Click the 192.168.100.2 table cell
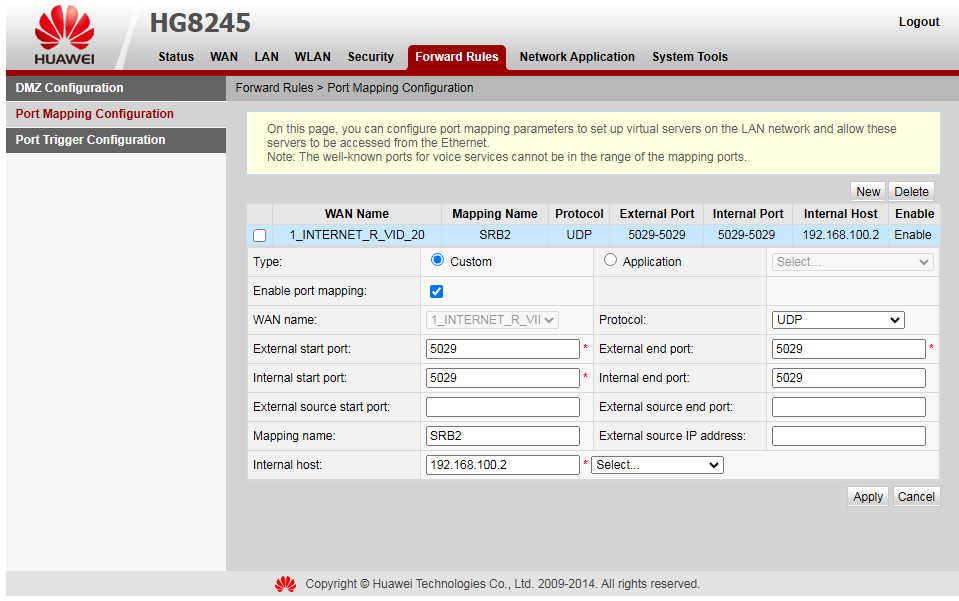Viewport: 959px width, 601px height. coord(841,235)
